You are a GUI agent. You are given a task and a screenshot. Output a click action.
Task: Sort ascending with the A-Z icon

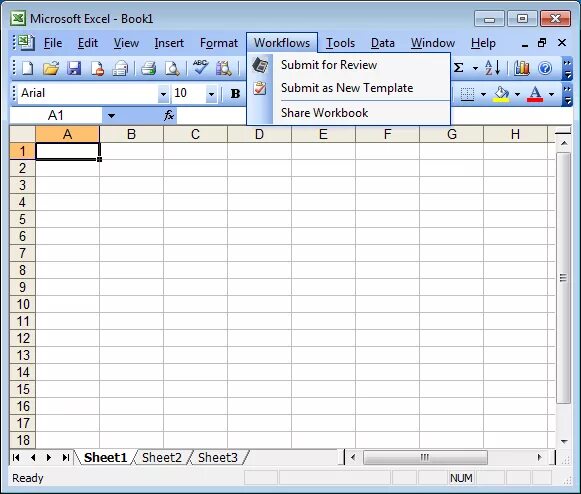click(x=493, y=68)
